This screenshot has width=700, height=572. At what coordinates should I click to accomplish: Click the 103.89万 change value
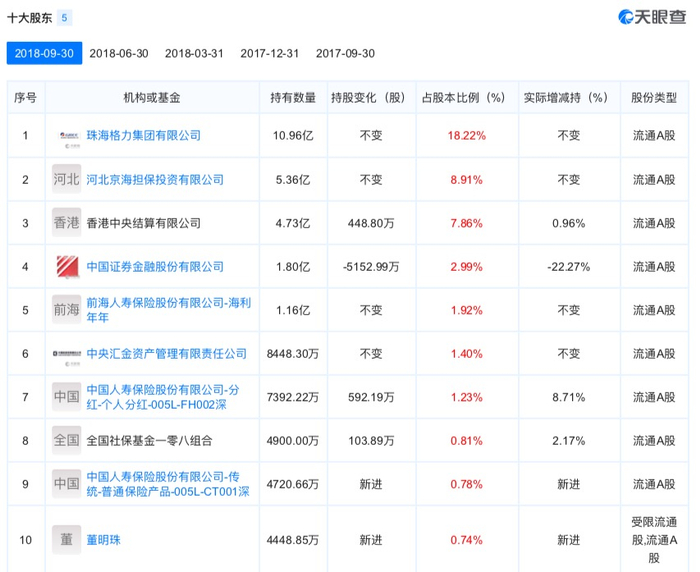pyautogui.click(x=371, y=441)
